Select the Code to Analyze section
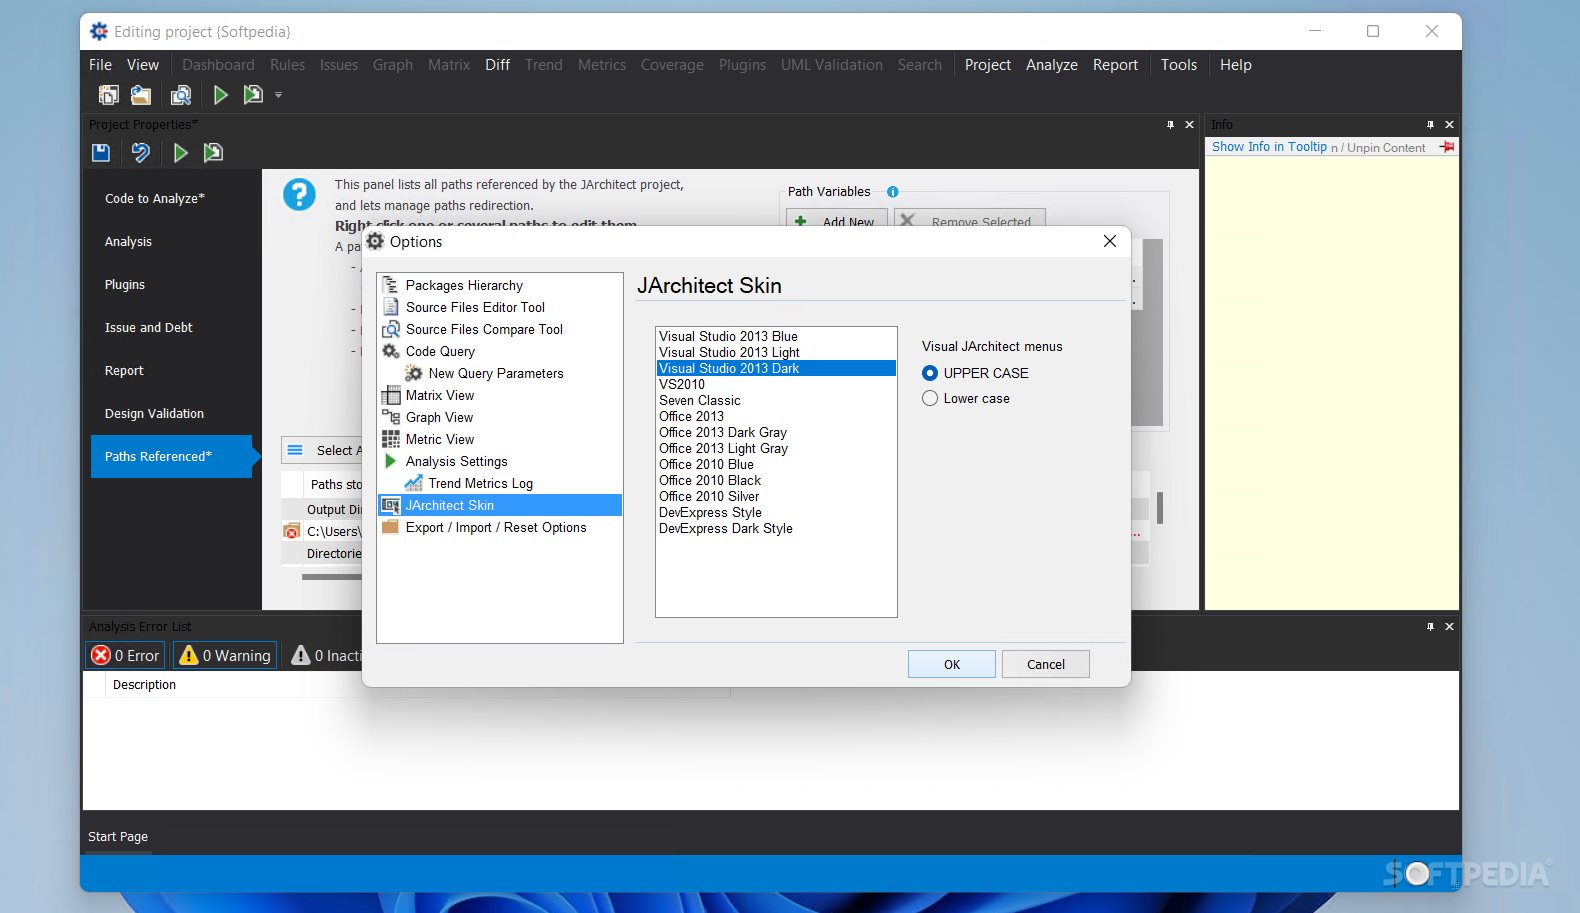 [x=171, y=198]
